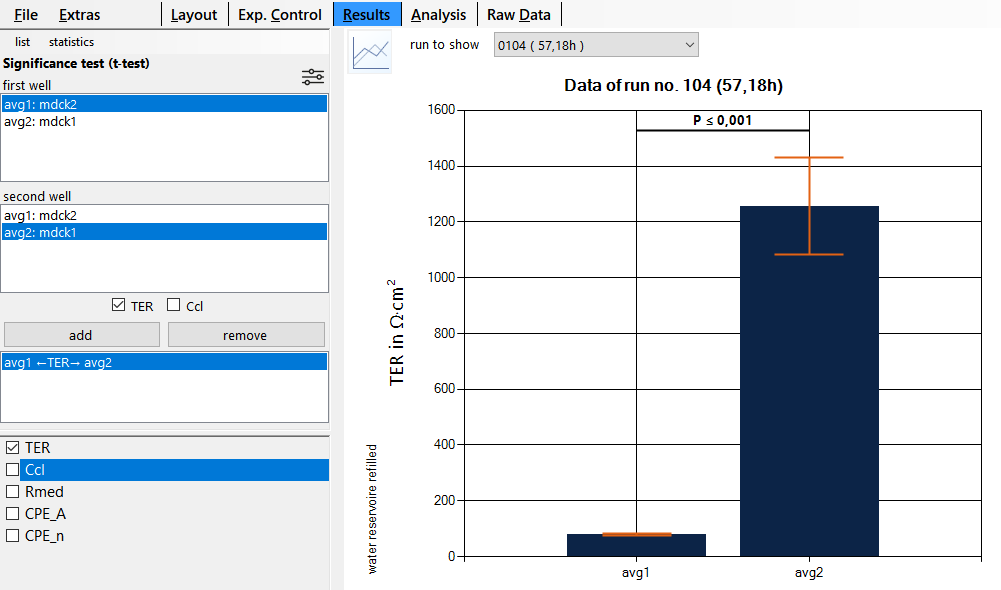1001x590 pixels.
Task: Open the run to show dropdown
Action: click(687, 45)
